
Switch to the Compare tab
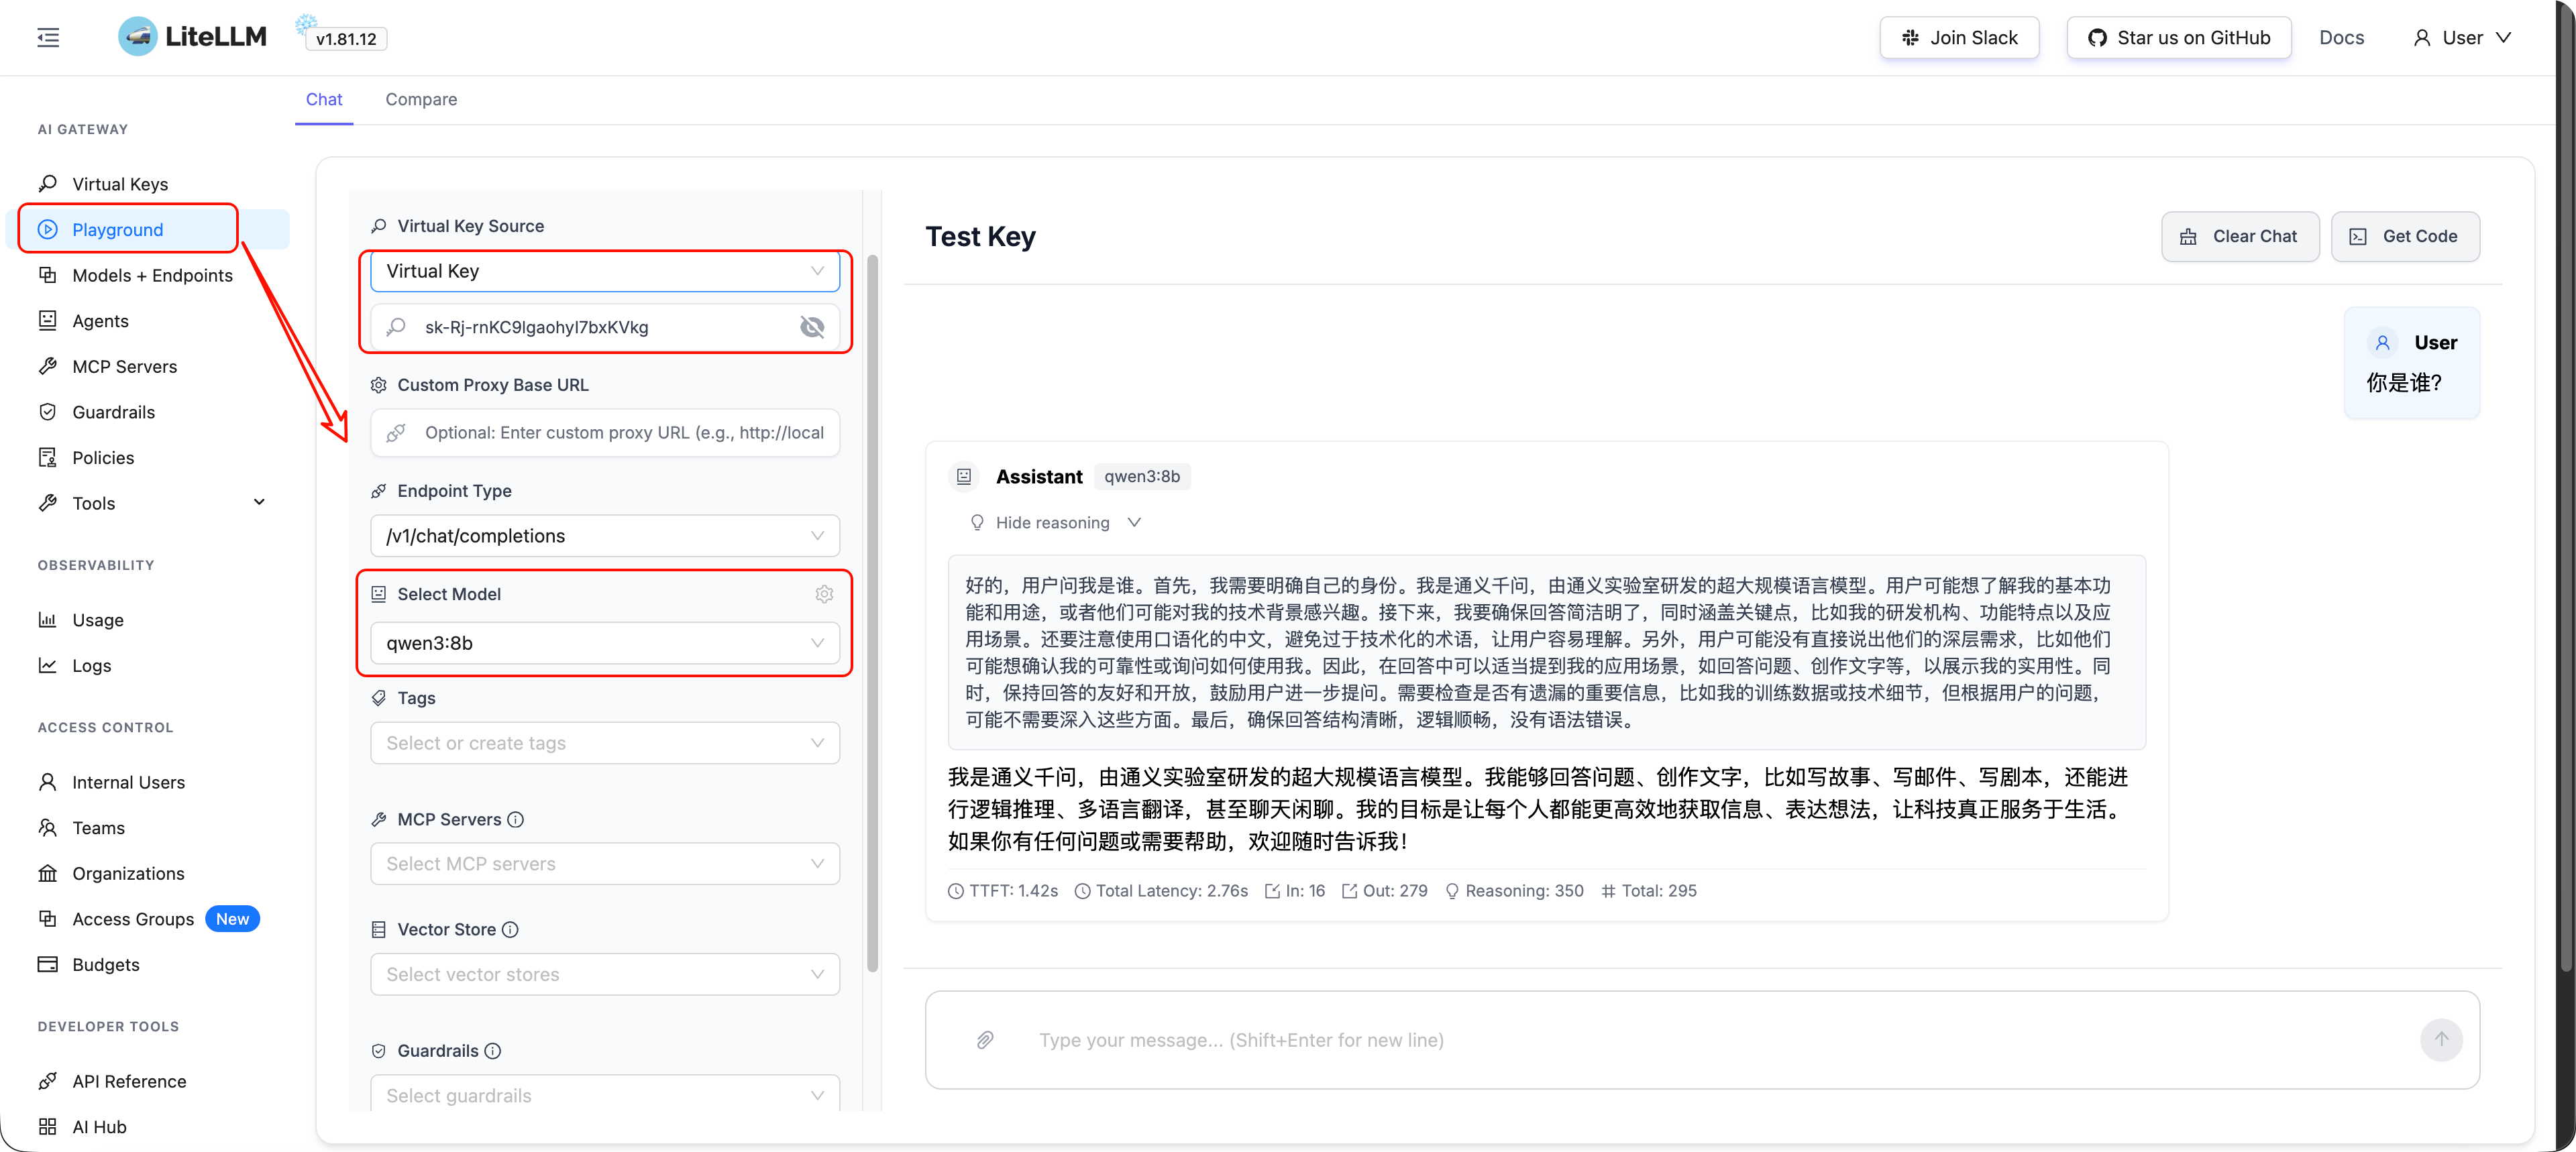click(421, 99)
